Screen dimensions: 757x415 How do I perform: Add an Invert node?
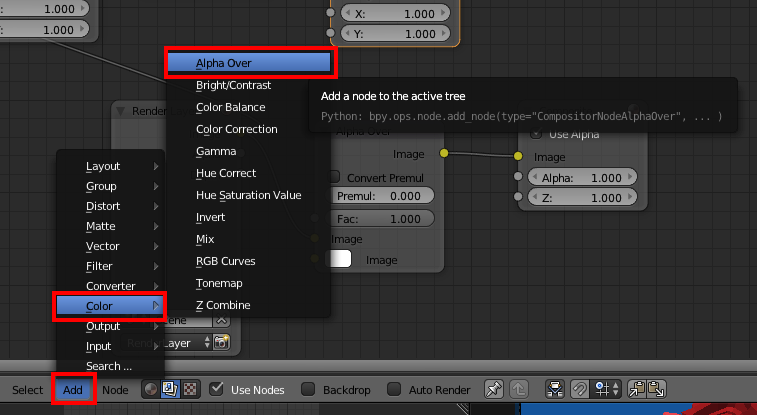tap(249, 217)
